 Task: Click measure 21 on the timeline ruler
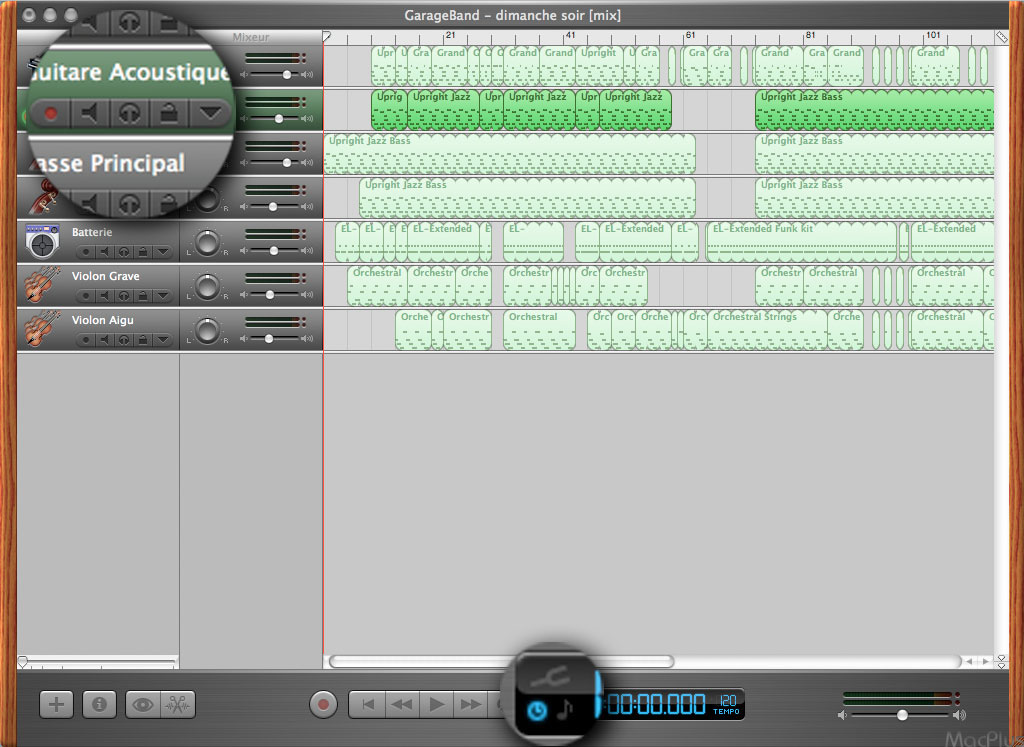(x=450, y=37)
